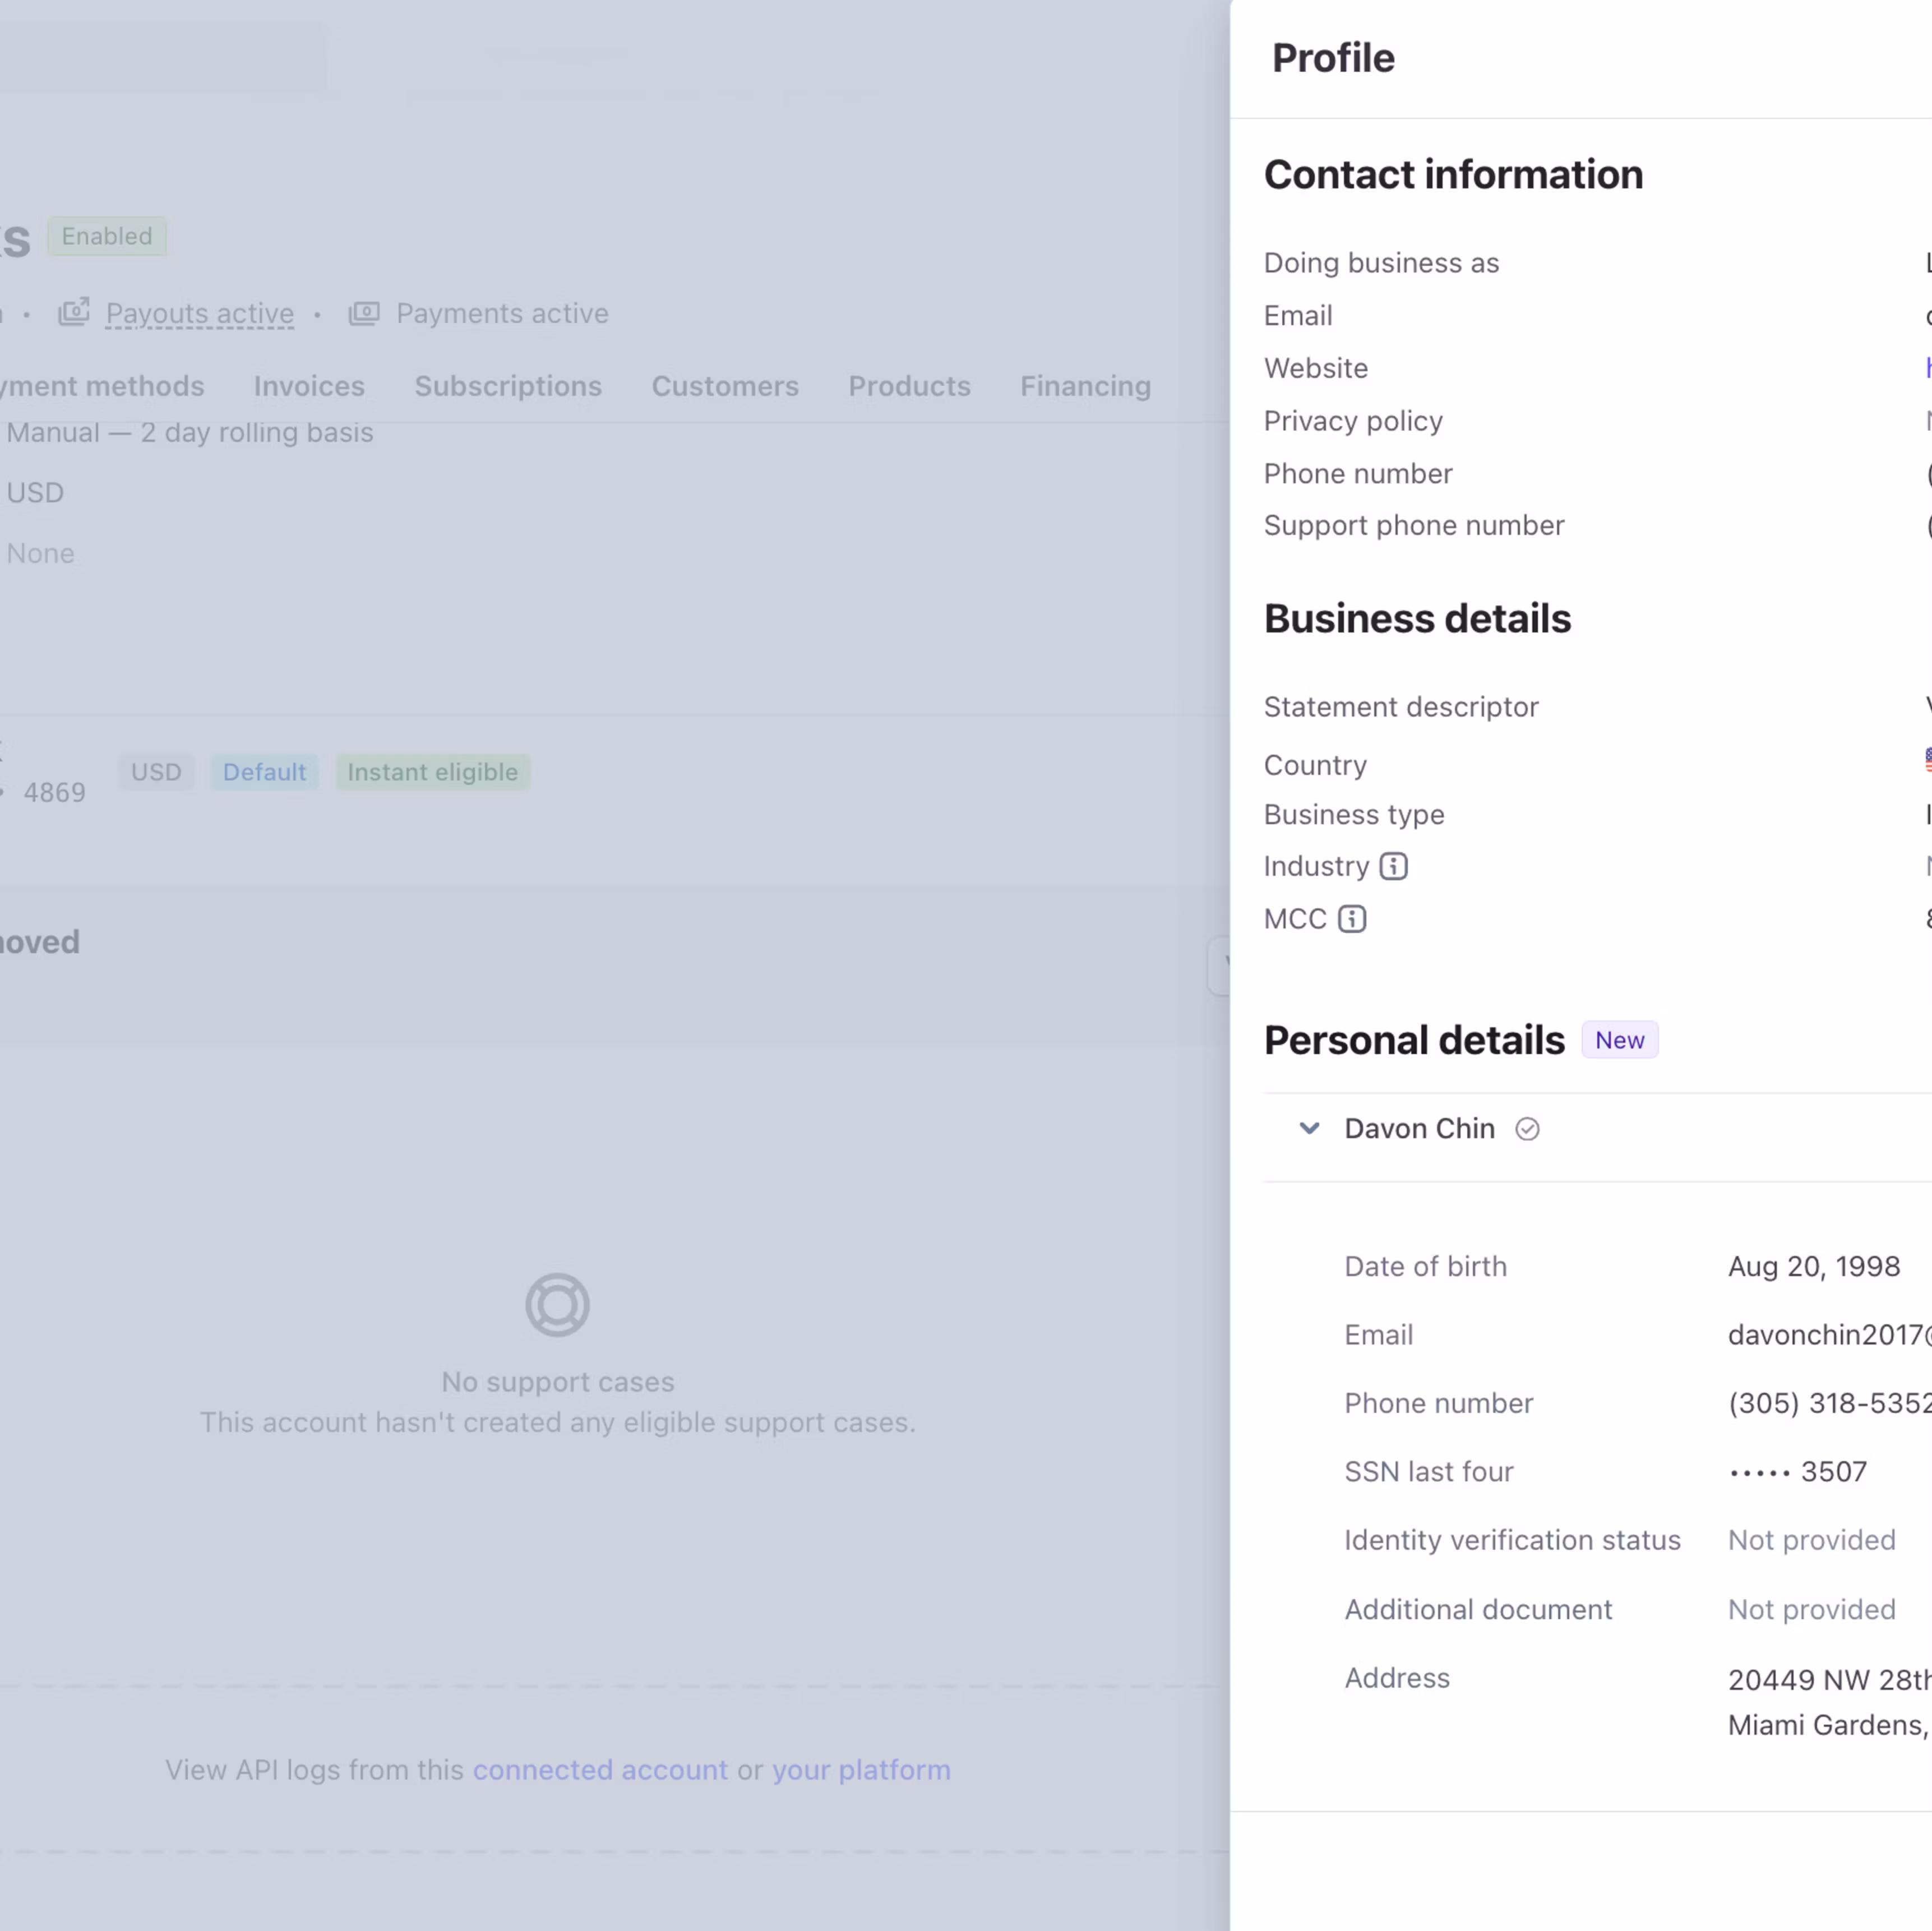Viewport: 1932px width, 1931px height.
Task: Click the Industry info icon
Action: (1393, 866)
